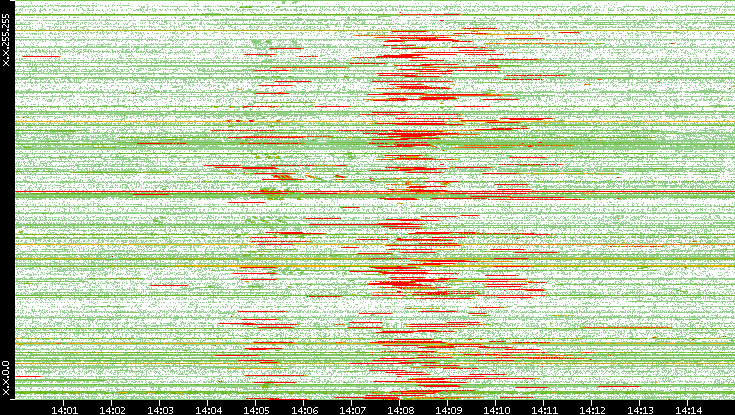
Task: Jump to the 14:03 time marker
Action: [160, 408]
